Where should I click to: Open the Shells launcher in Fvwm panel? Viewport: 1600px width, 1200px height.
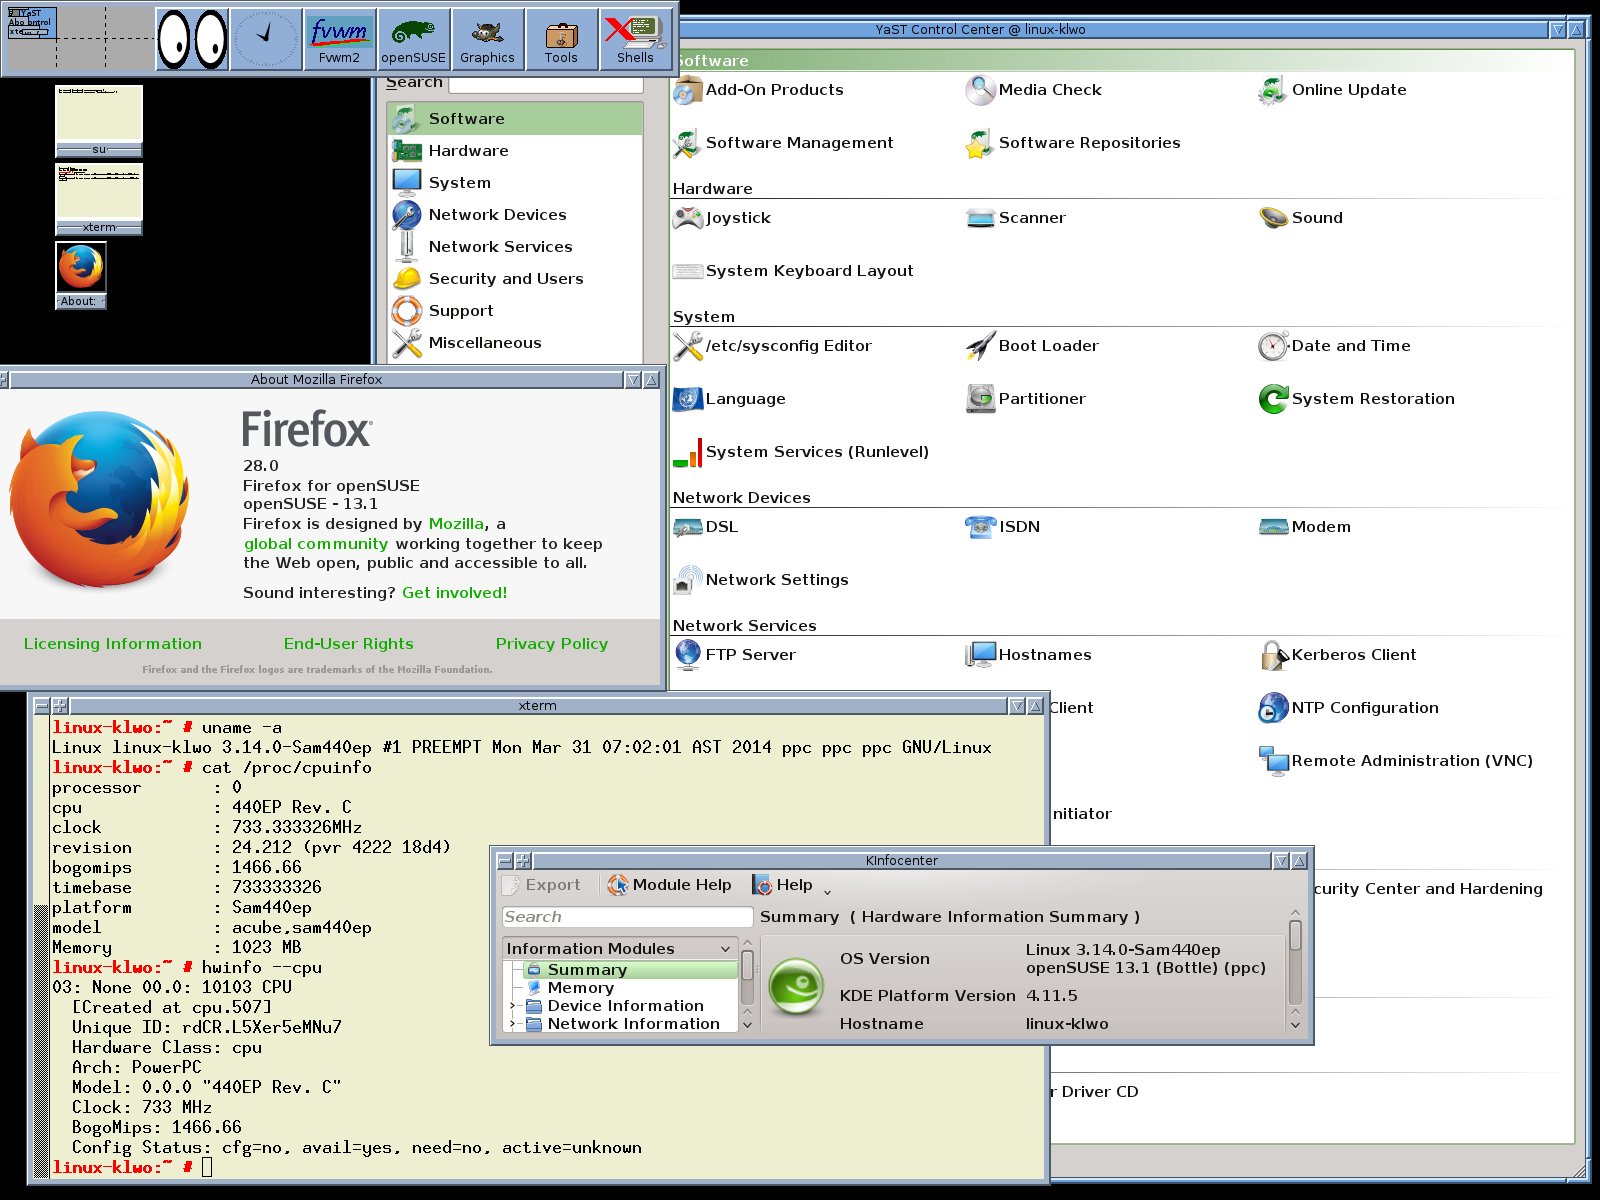tap(635, 40)
